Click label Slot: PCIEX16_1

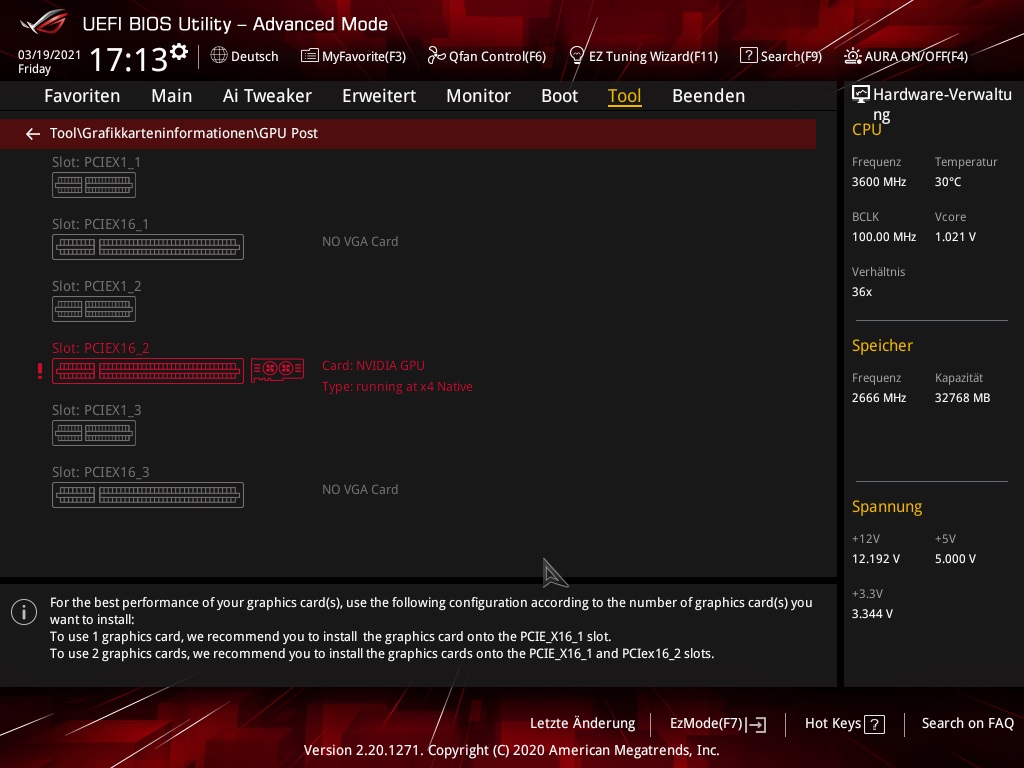pos(100,224)
